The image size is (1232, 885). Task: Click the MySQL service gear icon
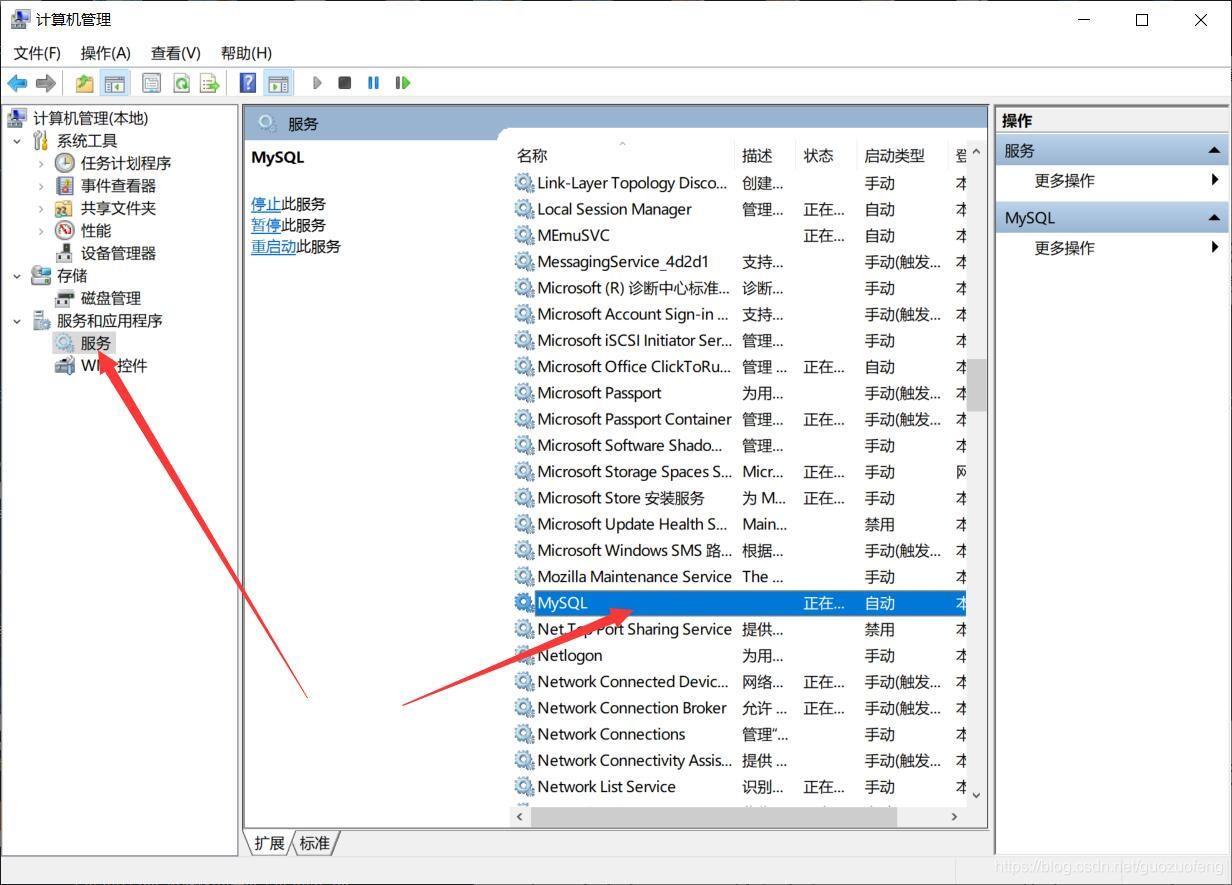click(x=524, y=603)
